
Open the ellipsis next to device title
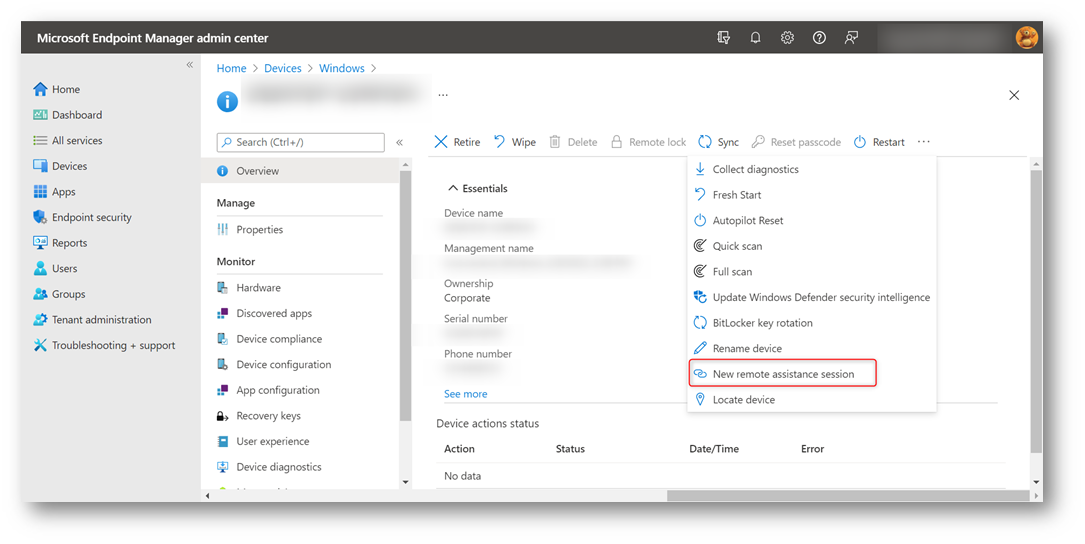tap(443, 95)
